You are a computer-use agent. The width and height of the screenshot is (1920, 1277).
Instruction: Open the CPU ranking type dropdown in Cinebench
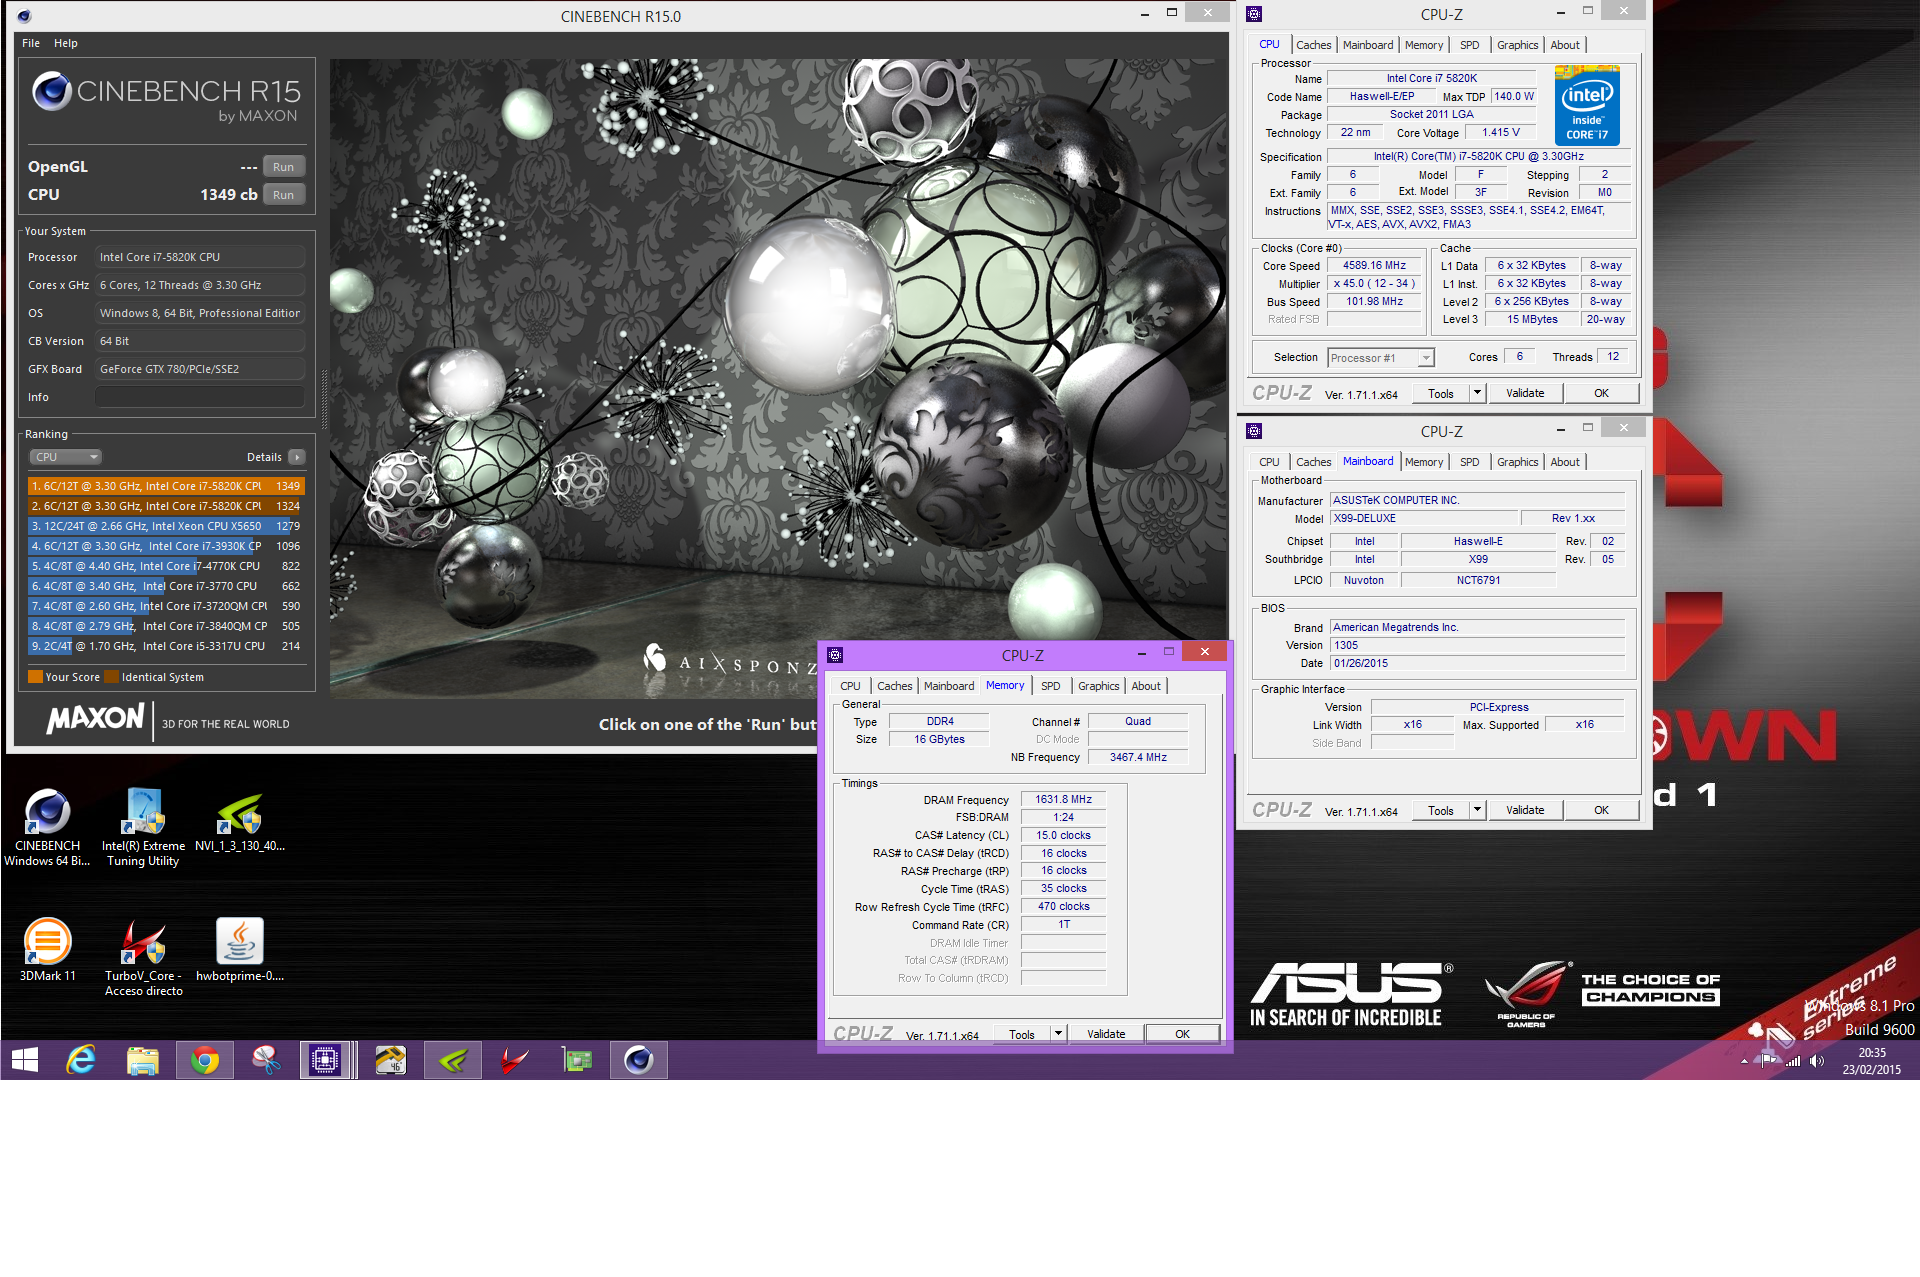pos(65,457)
